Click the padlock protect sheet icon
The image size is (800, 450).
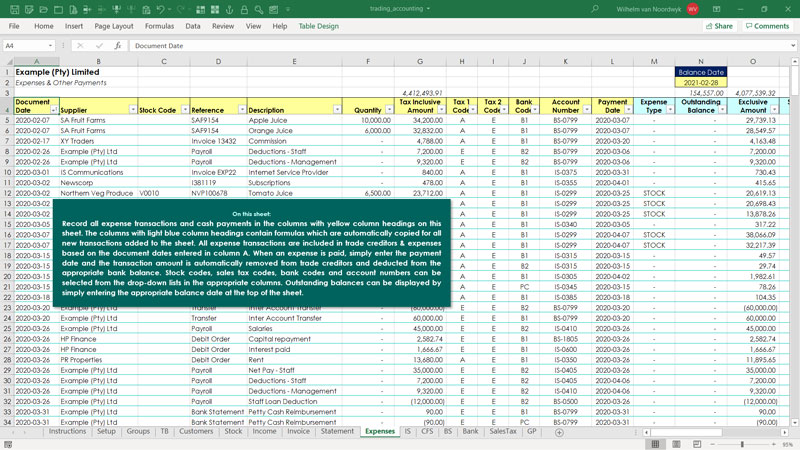[x=244, y=10]
